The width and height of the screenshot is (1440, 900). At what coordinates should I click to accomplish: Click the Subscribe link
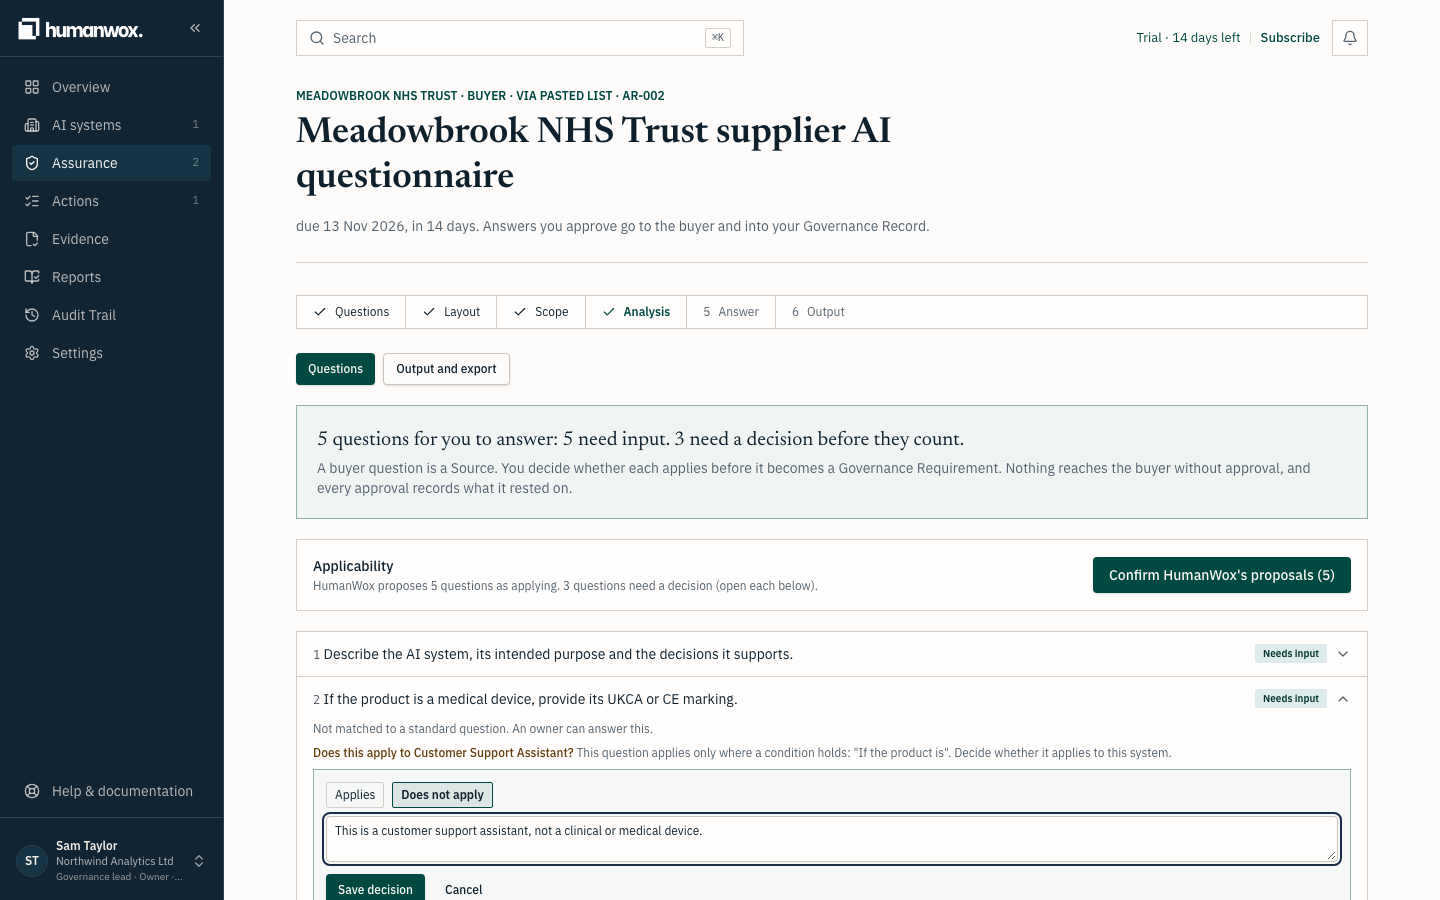[x=1290, y=38]
